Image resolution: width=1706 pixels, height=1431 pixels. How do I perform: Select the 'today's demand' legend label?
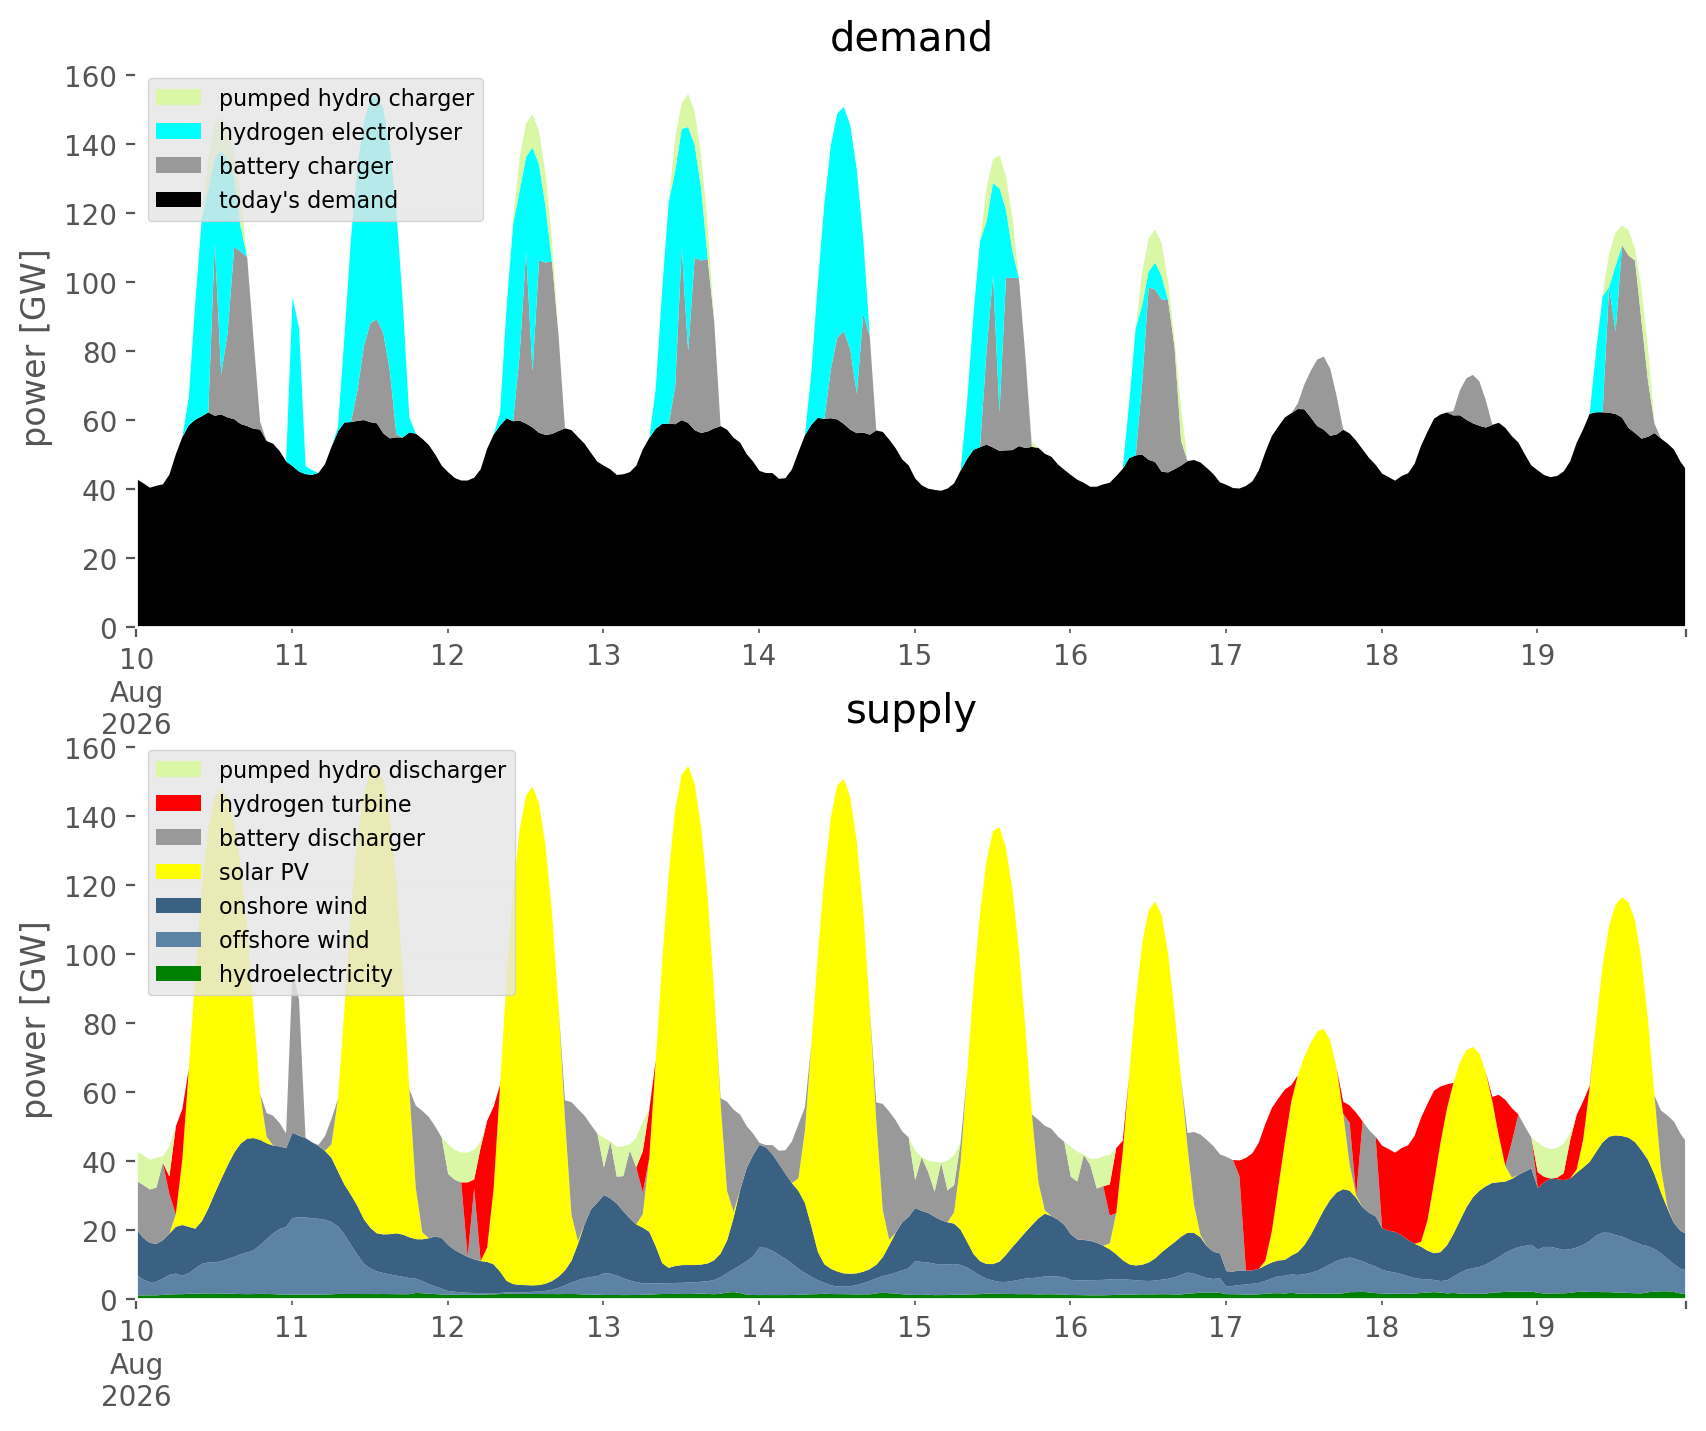click(308, 200)
